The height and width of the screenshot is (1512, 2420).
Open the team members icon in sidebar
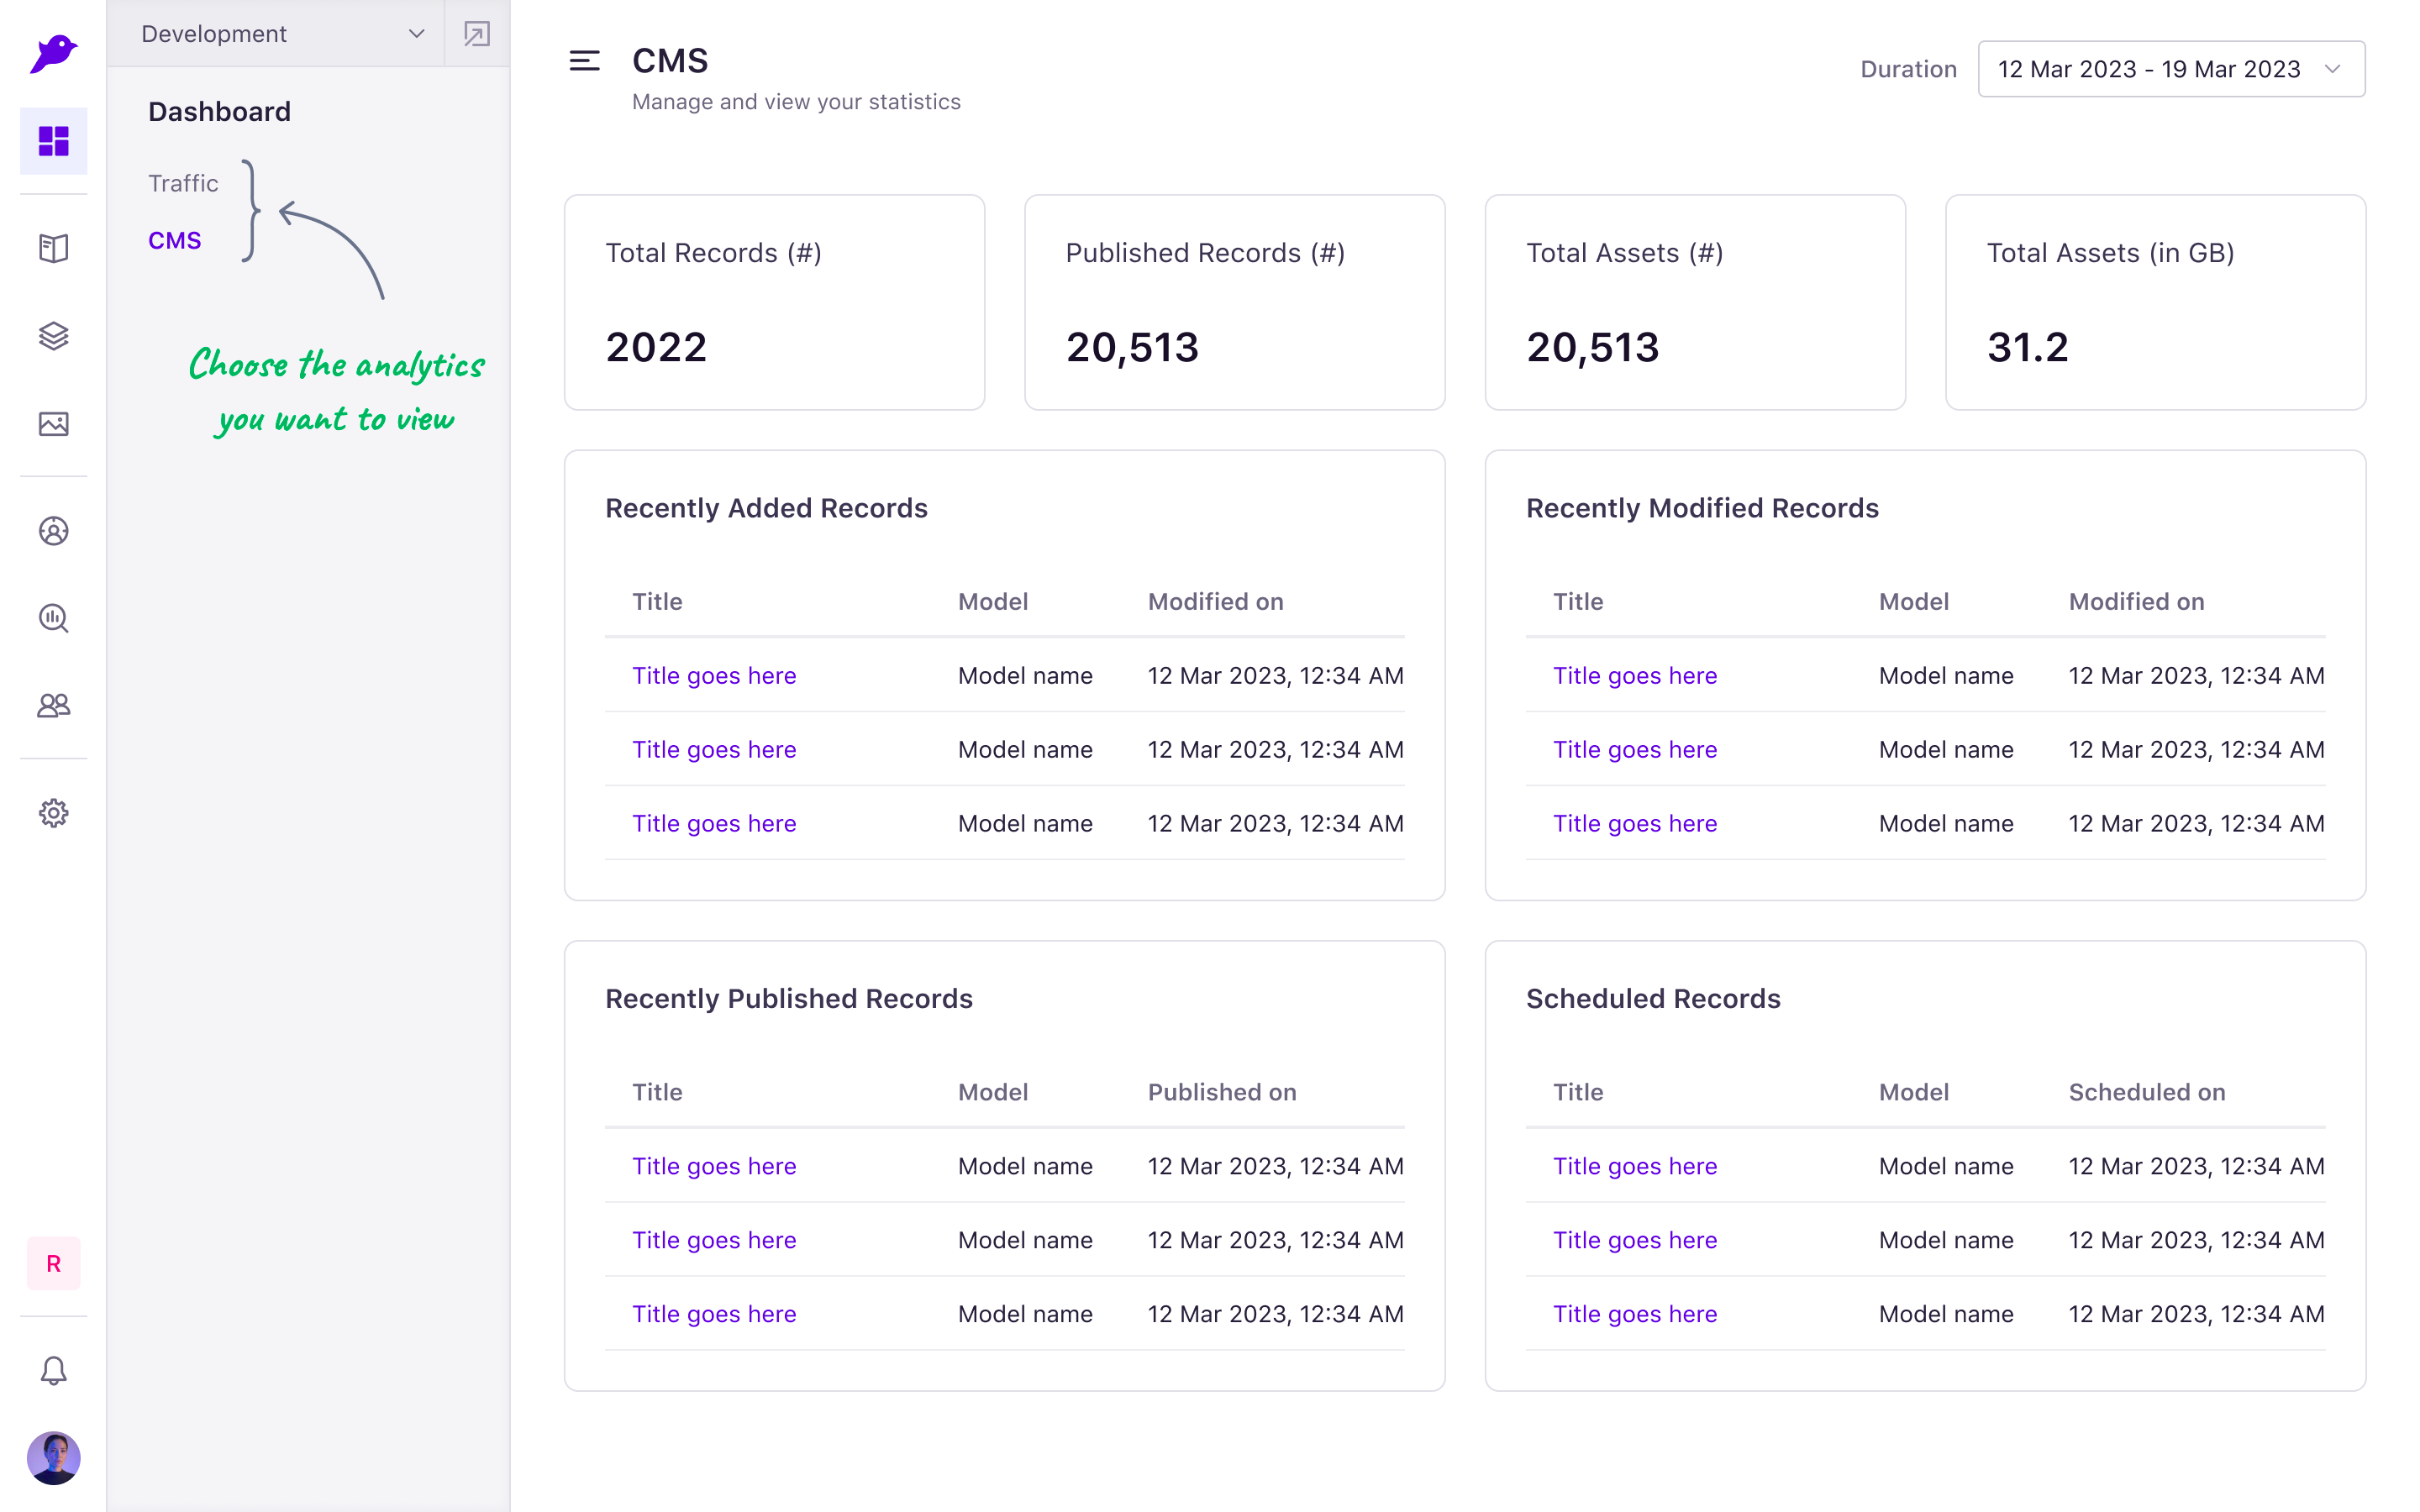click(x=53, y=706)
